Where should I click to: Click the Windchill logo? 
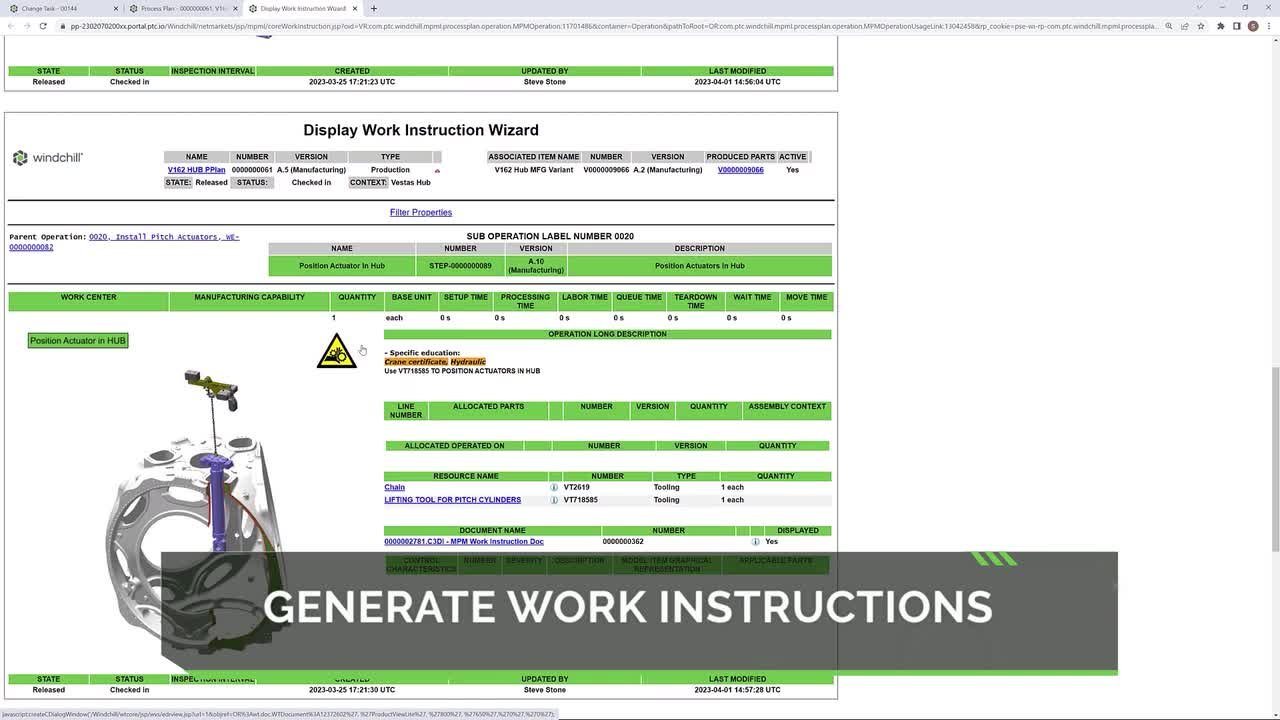(47, 158)
